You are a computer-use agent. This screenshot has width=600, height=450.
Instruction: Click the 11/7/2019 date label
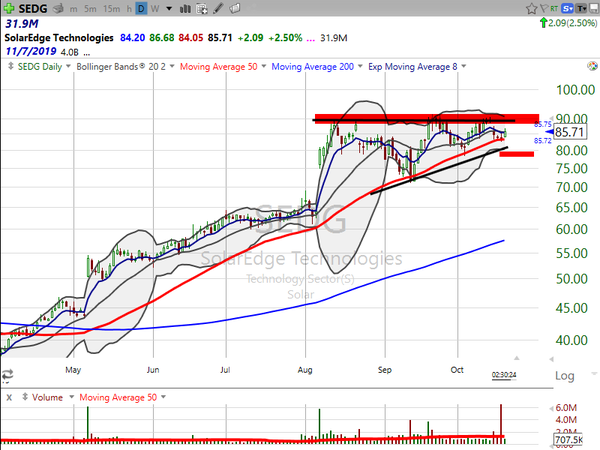pyautogui.click(x=31, y=51)
